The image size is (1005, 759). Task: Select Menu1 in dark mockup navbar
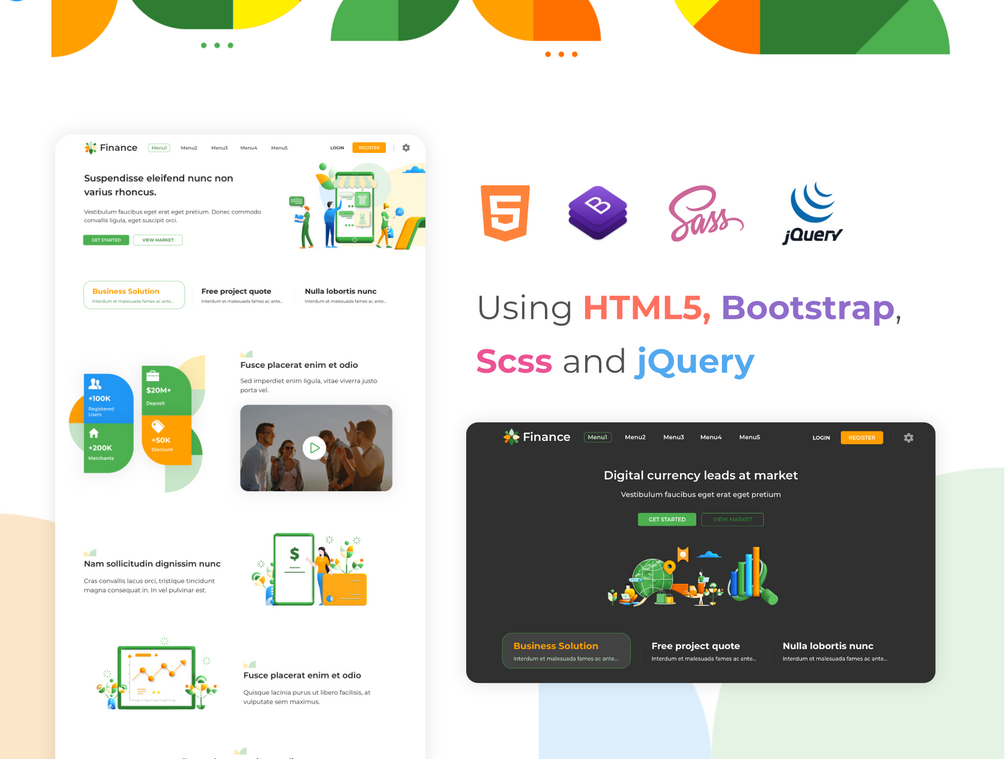[x=598, y=437]
